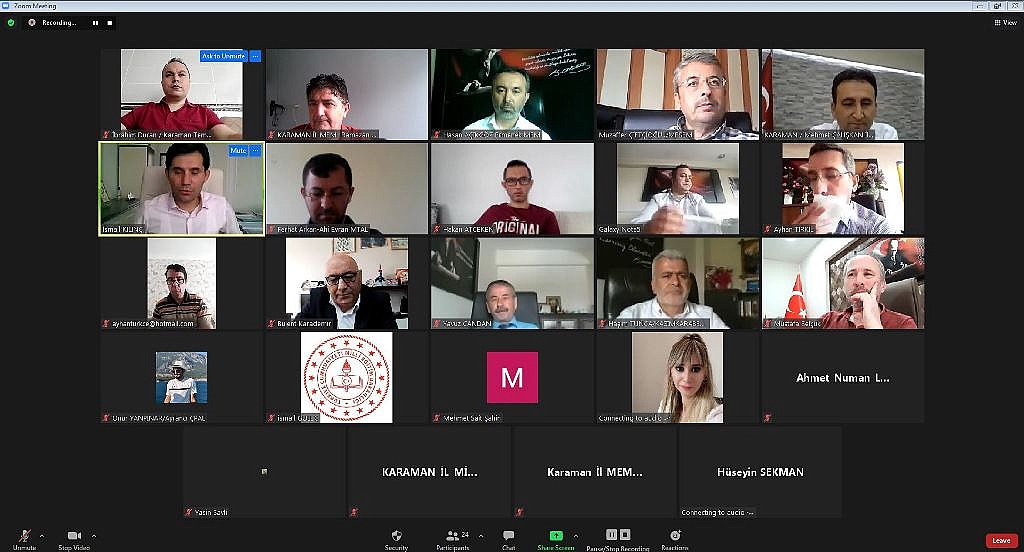Open the Chat bubble icon
Screen dimensions: 1024x552
tap(508, 536)
